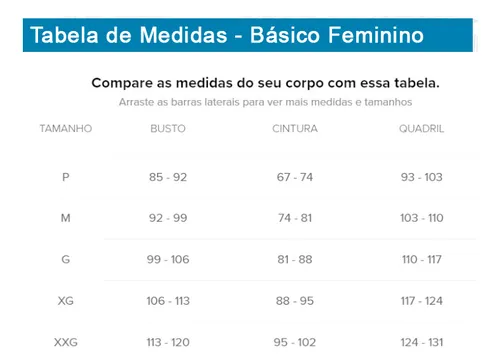Image resolution: width=500 pixels, height=363 pixels.
Task: Choose size XXG row label
Action: [x=66, y=342]
